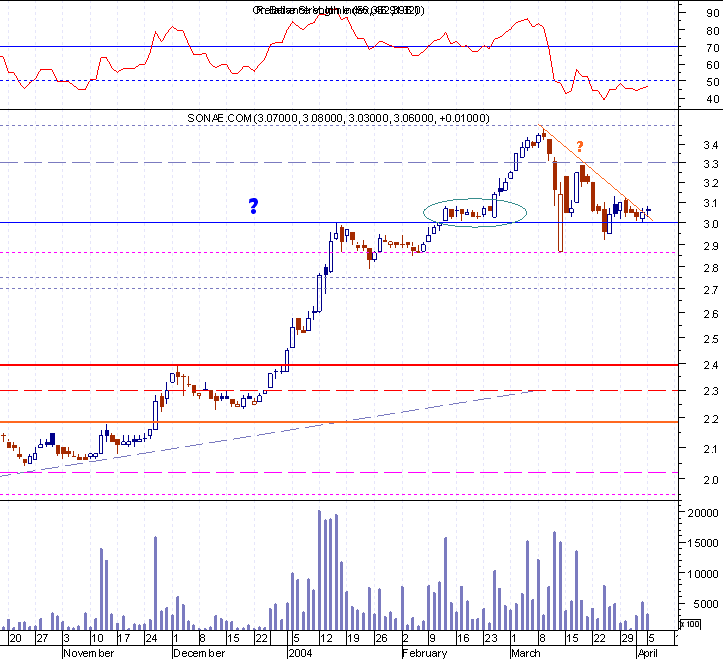
Task: Click the 23 date label
Action: pos(491,639)
